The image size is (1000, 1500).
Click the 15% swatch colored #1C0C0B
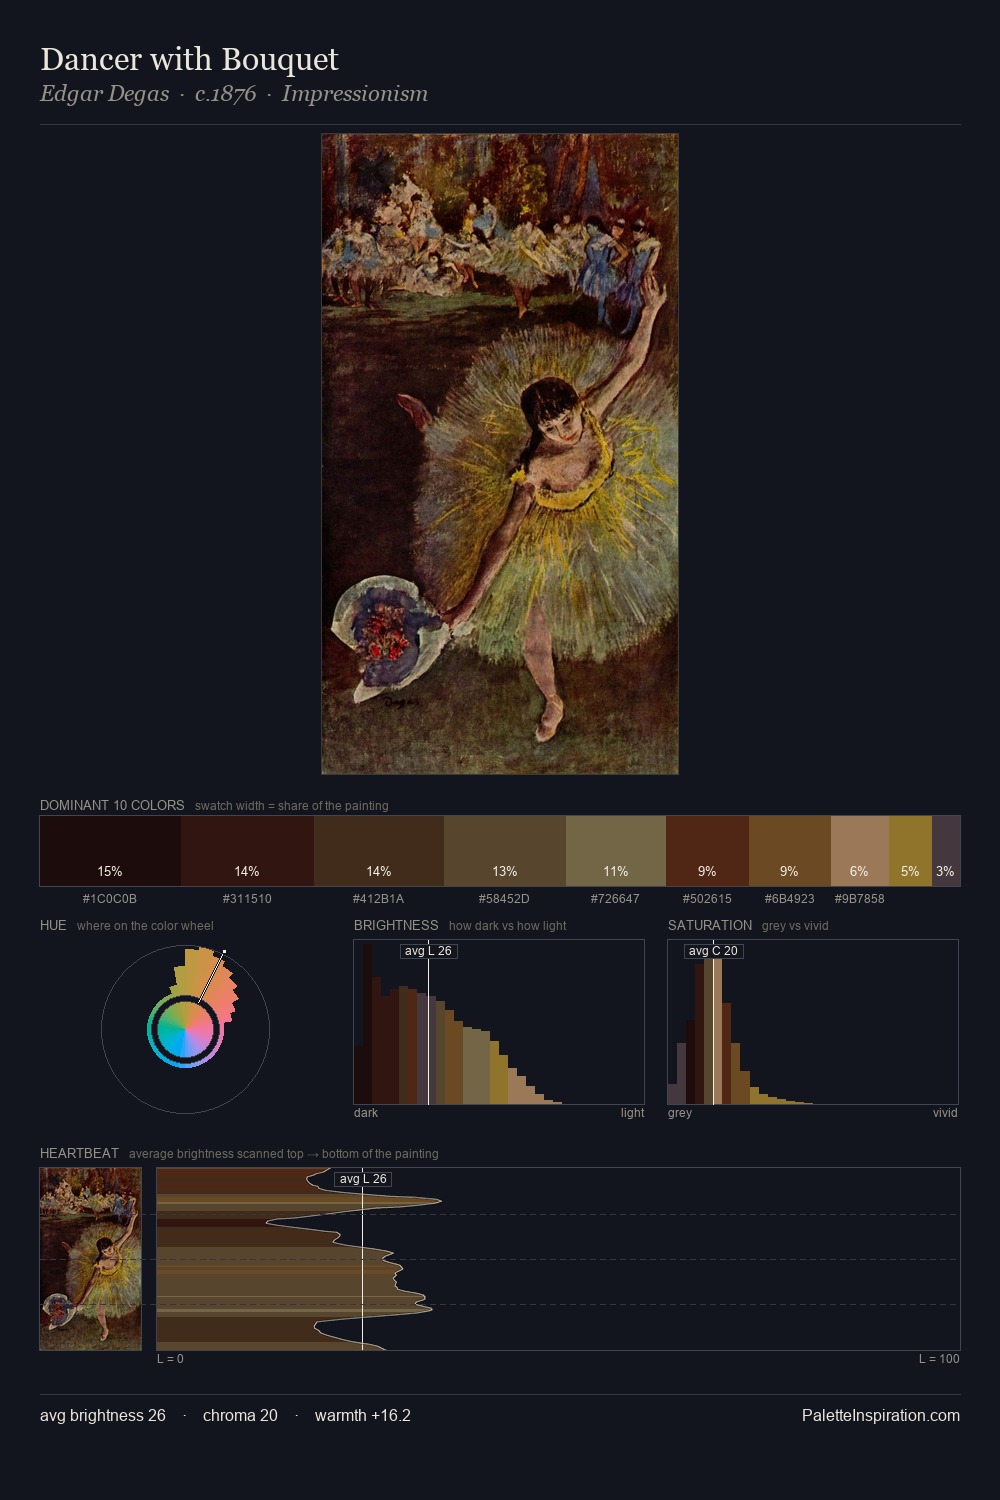(x=110, y=851)
